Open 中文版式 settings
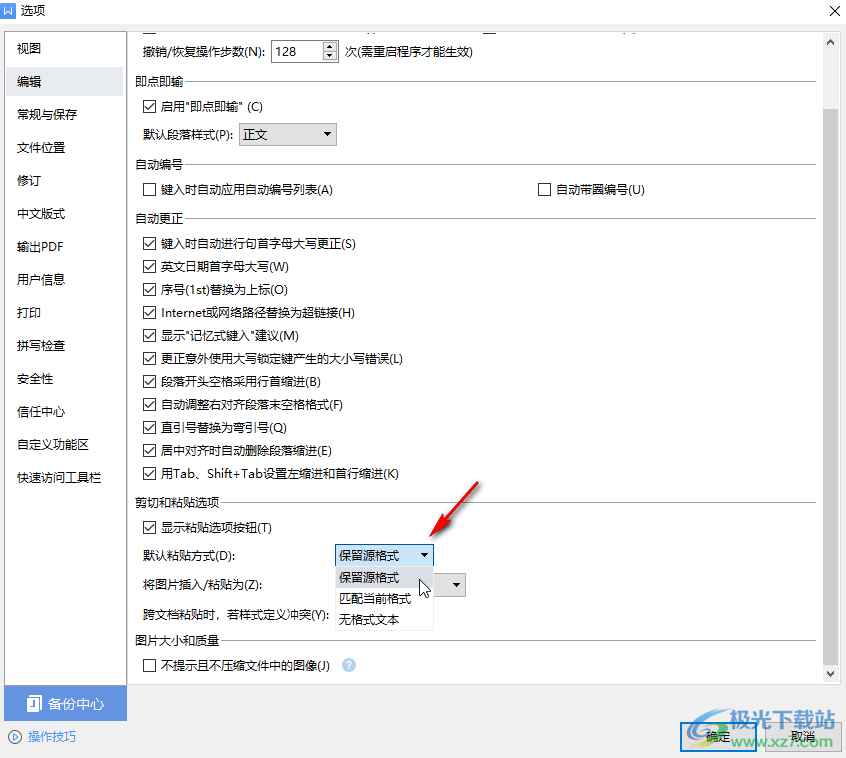Viewport: 846px width, 758px height. click(65, 214)
